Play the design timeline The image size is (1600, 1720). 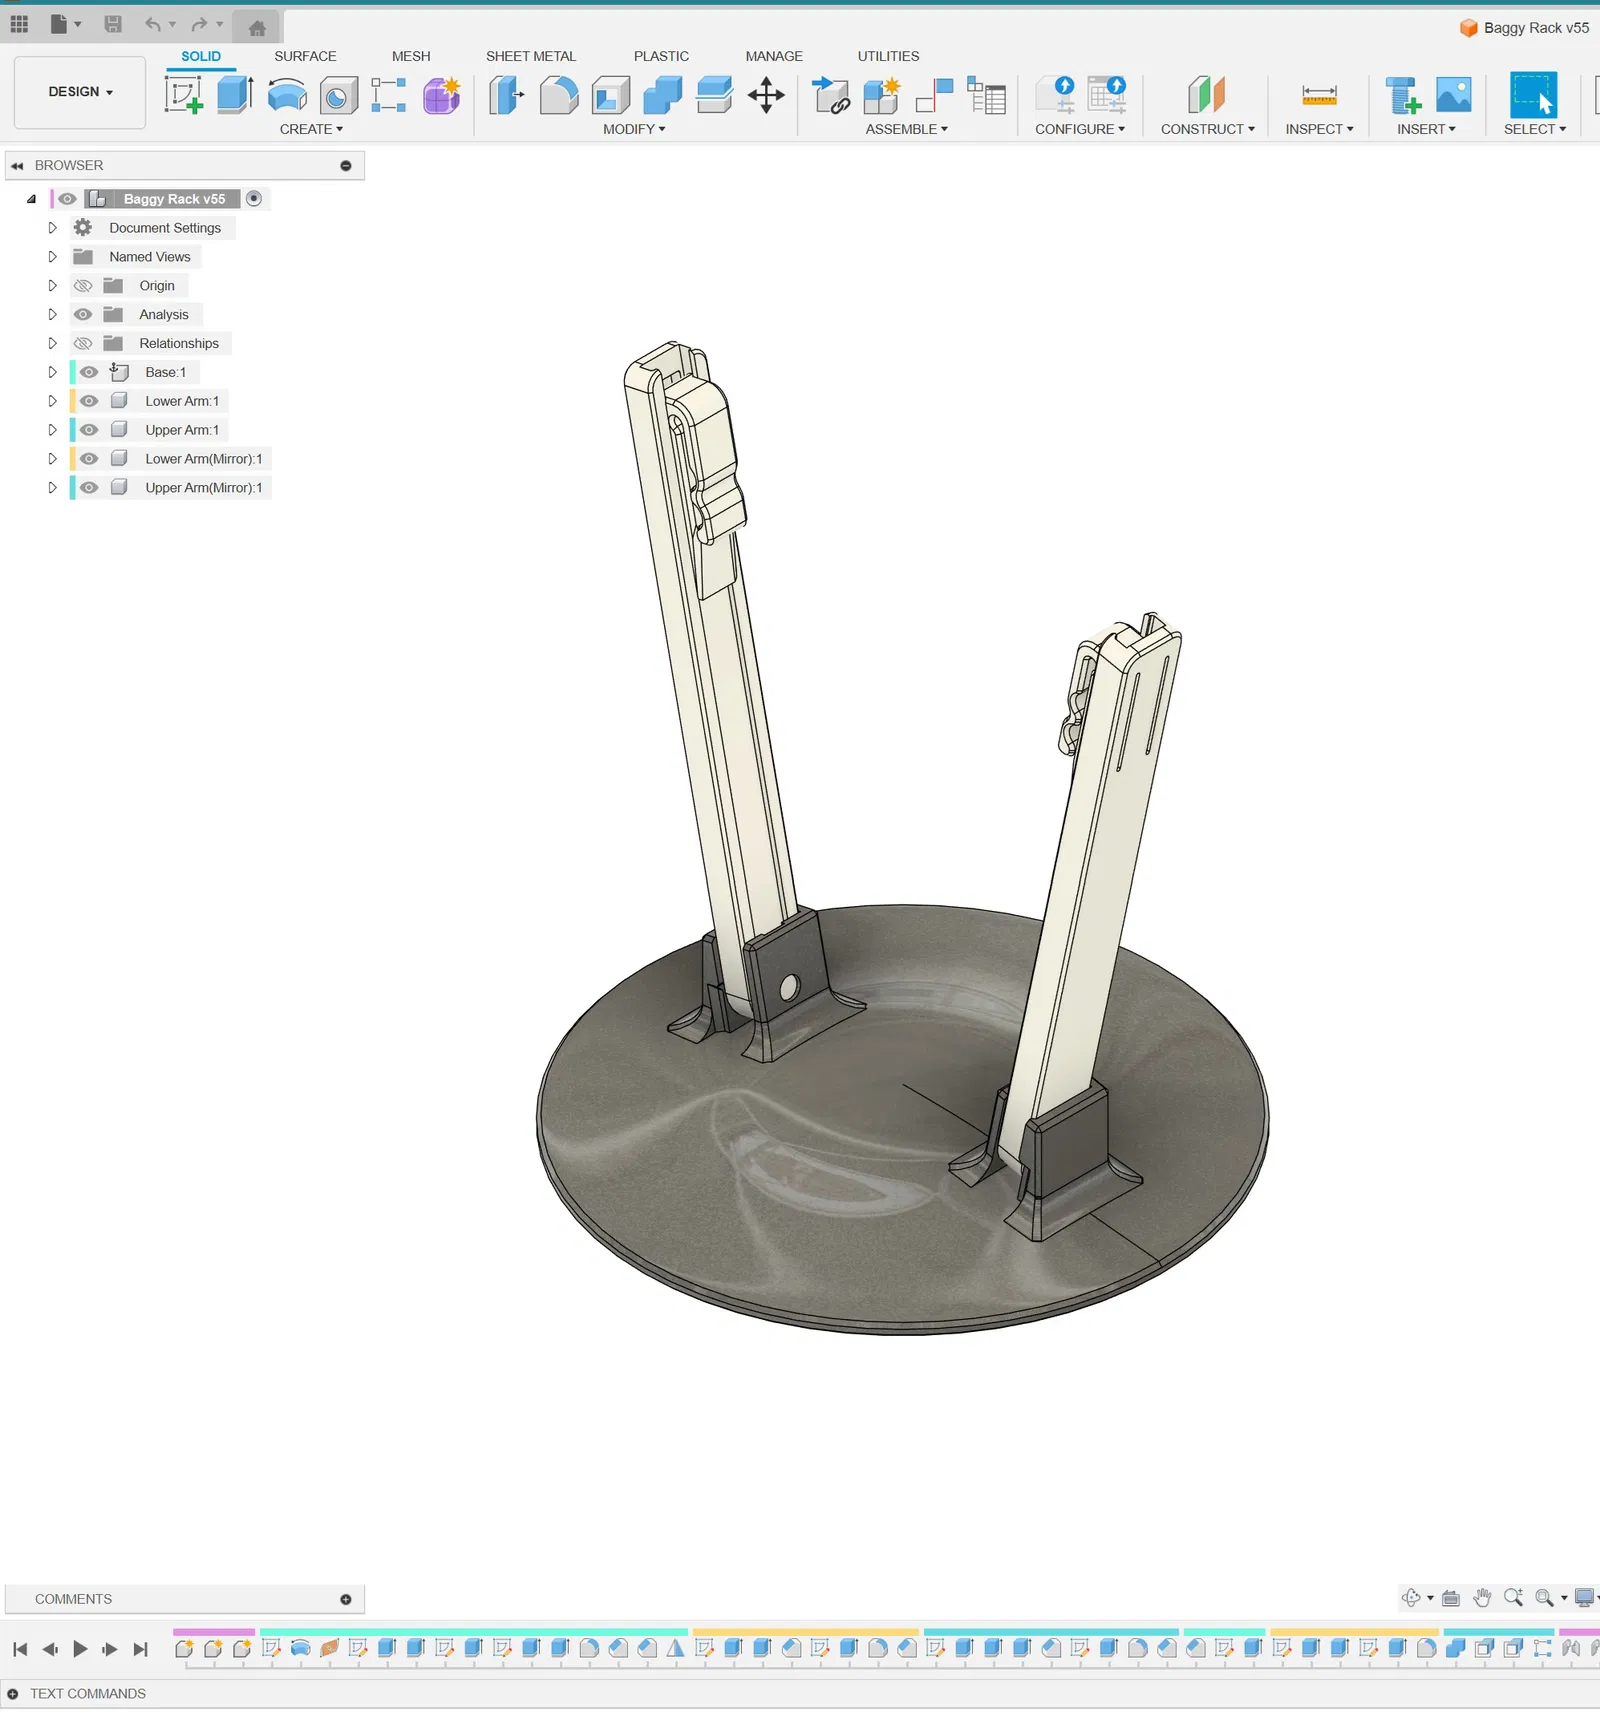pyautogui.click(x=80, y=1650)
